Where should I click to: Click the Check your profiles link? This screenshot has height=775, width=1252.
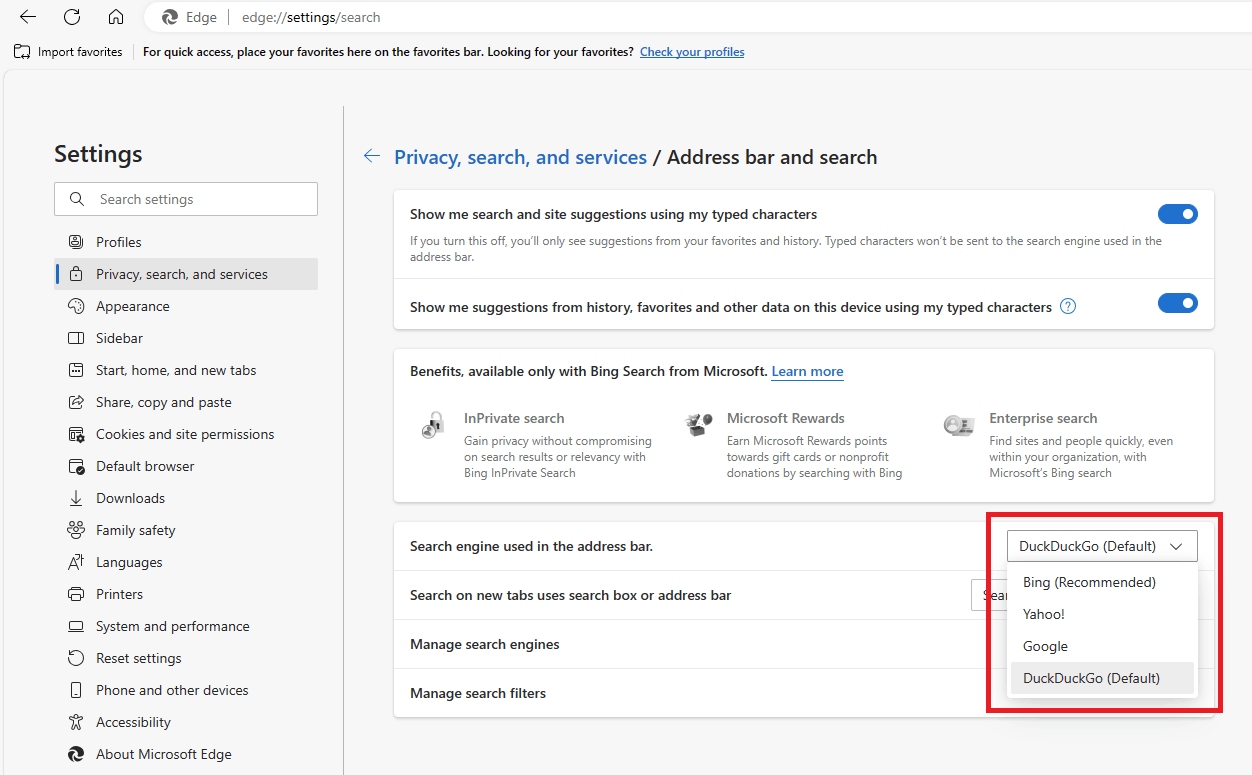click(x=692, y=52)
